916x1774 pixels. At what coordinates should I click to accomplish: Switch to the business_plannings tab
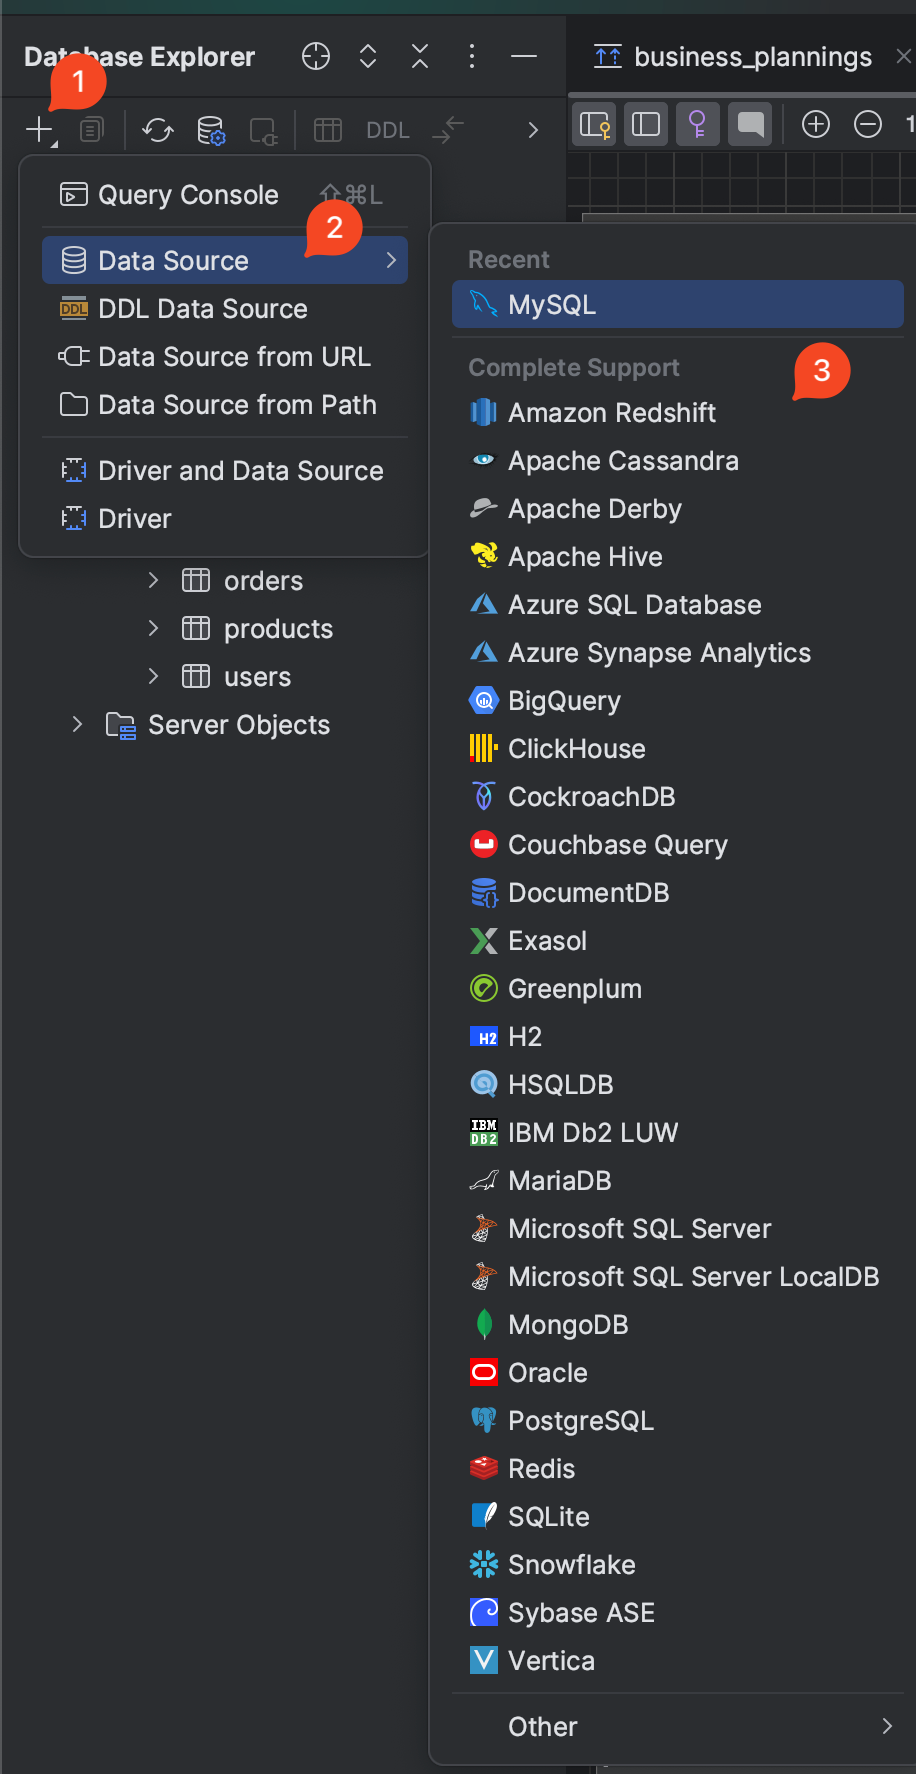(x=752, y=57)
